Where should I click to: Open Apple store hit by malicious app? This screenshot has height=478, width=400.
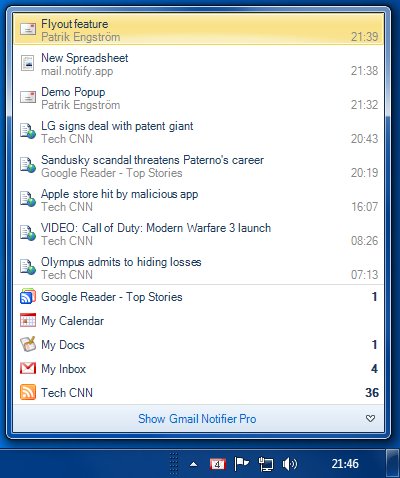click(x=199, y=199)
